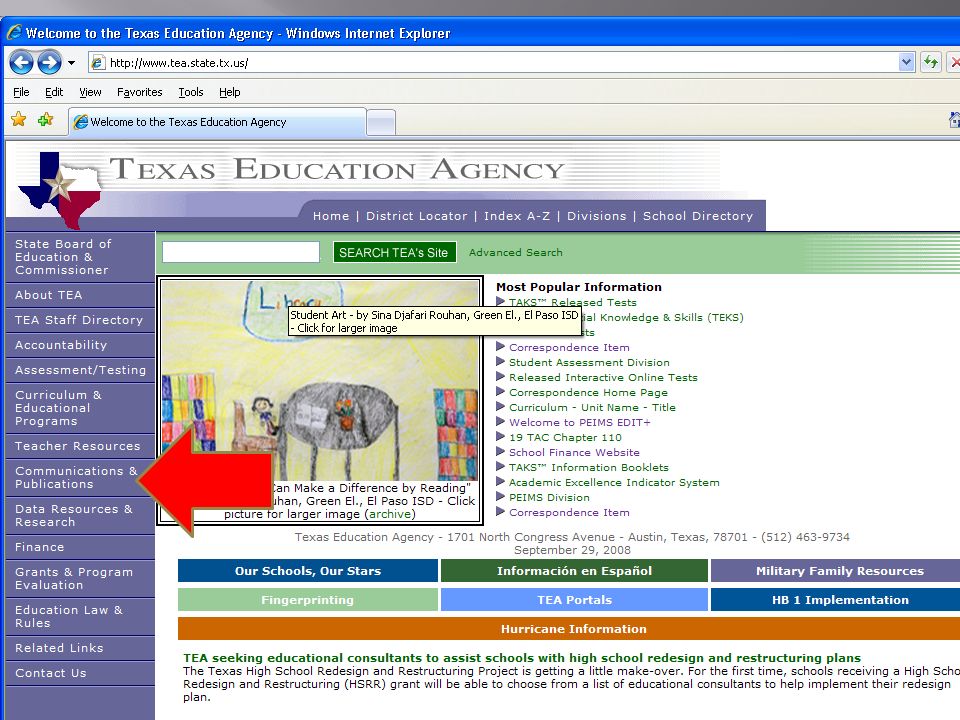960x720 pixels.
Task: Select the Welcome to the Texas Education Agency tab
Action: (217, 122)
